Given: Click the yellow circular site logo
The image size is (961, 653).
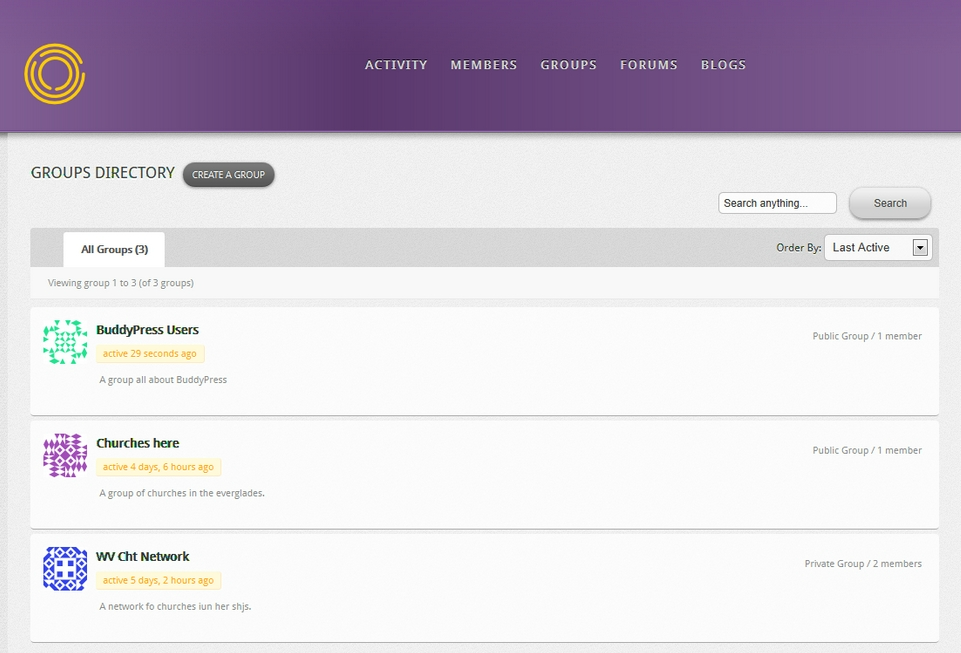Looking at the screenshot, I should [x=55, y=74].
